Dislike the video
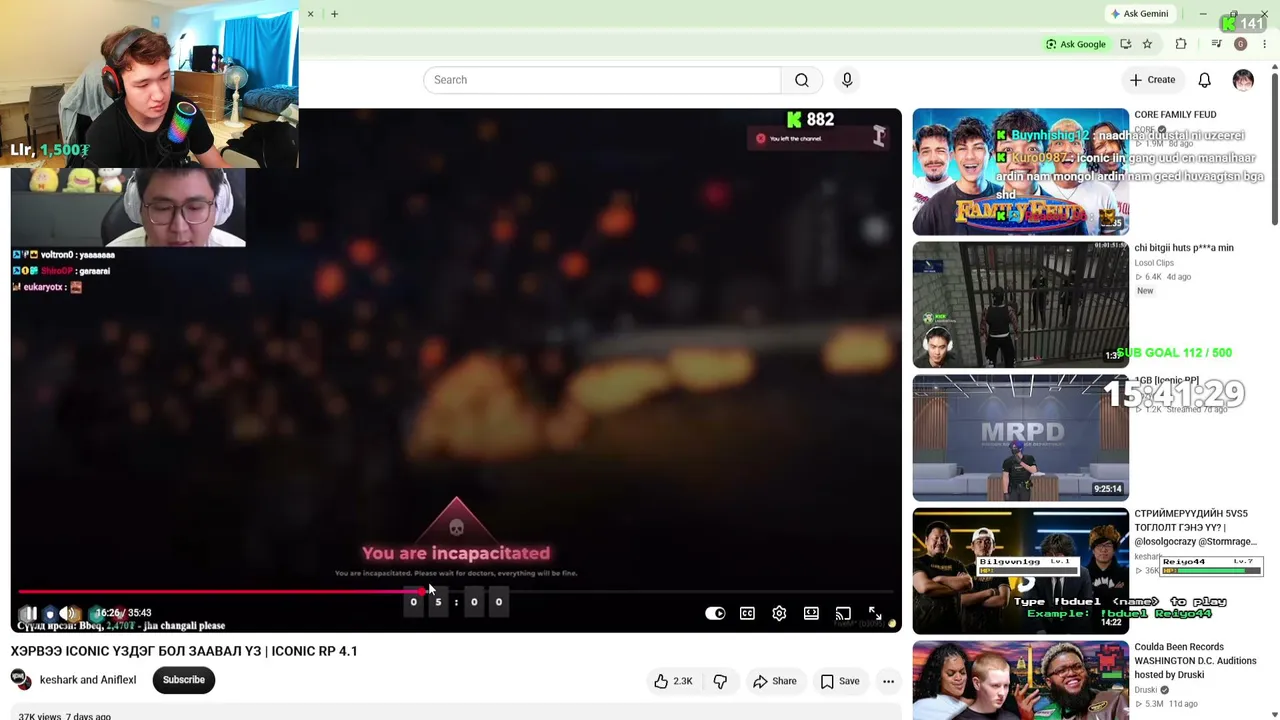 click(x=720, y=681)
